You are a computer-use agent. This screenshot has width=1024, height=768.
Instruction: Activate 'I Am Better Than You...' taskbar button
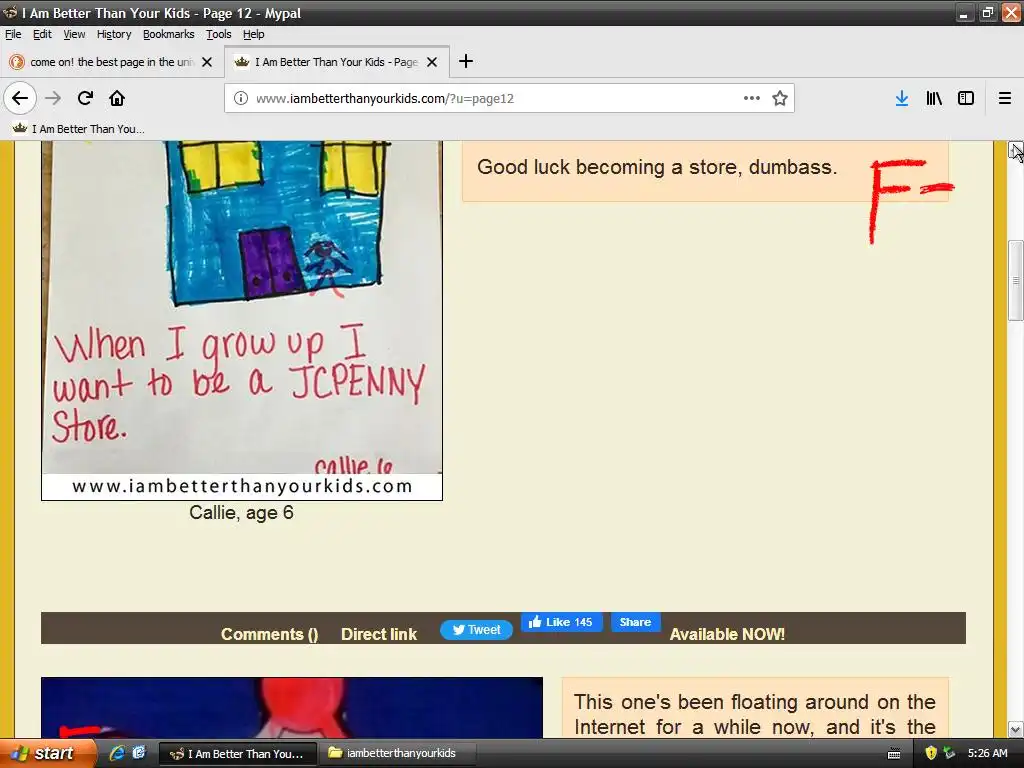click(x=238, y=754)
